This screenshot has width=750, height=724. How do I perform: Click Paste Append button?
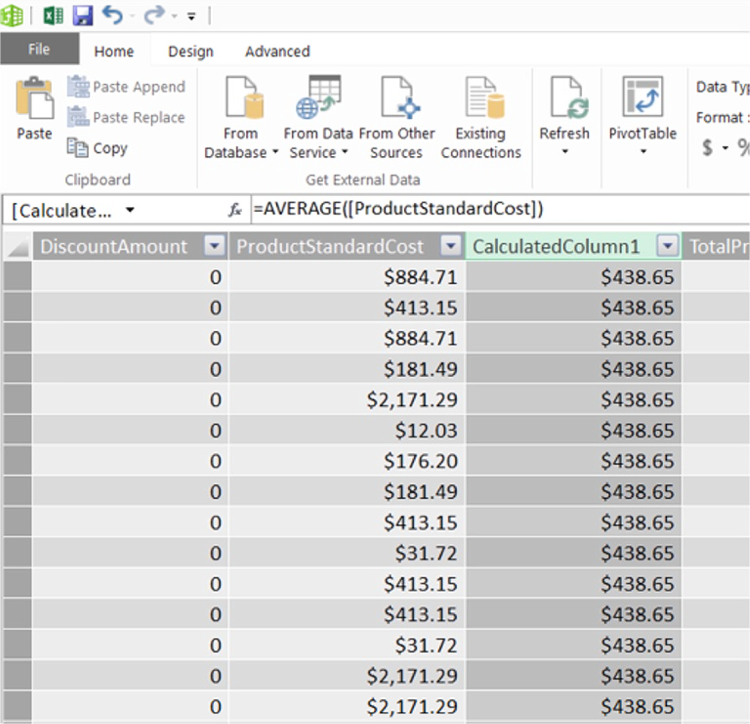126,87
